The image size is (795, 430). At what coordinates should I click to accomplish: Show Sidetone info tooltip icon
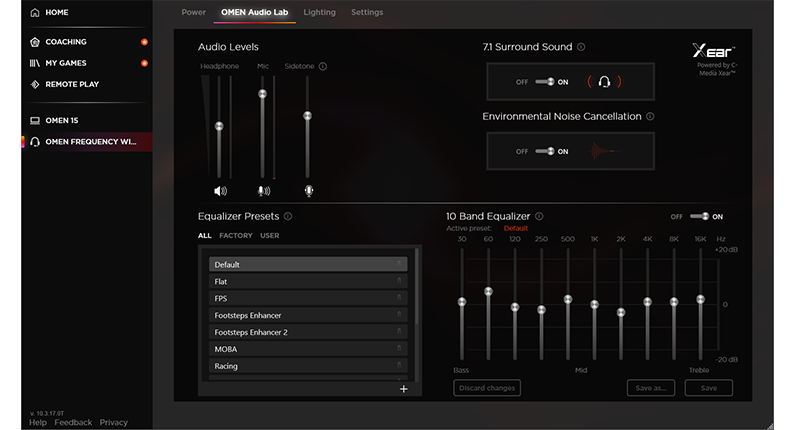(323, 66)
